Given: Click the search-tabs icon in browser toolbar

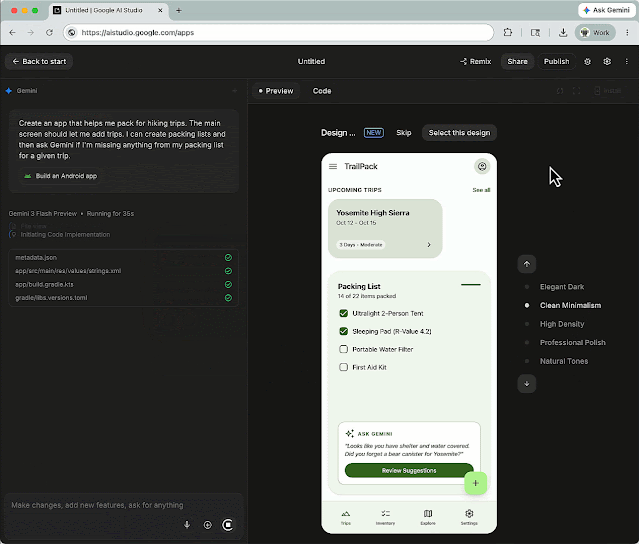Looking at the screenshot, I should 535,32.
